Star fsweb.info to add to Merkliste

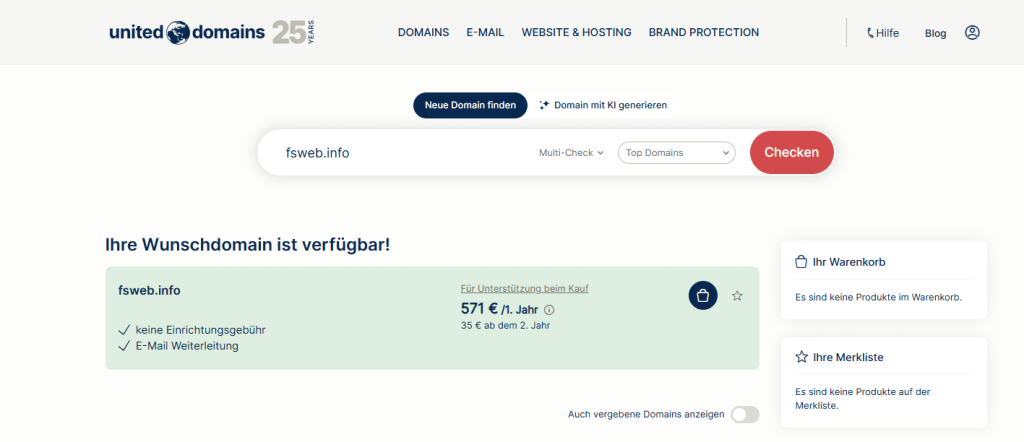tap(737, 296)
